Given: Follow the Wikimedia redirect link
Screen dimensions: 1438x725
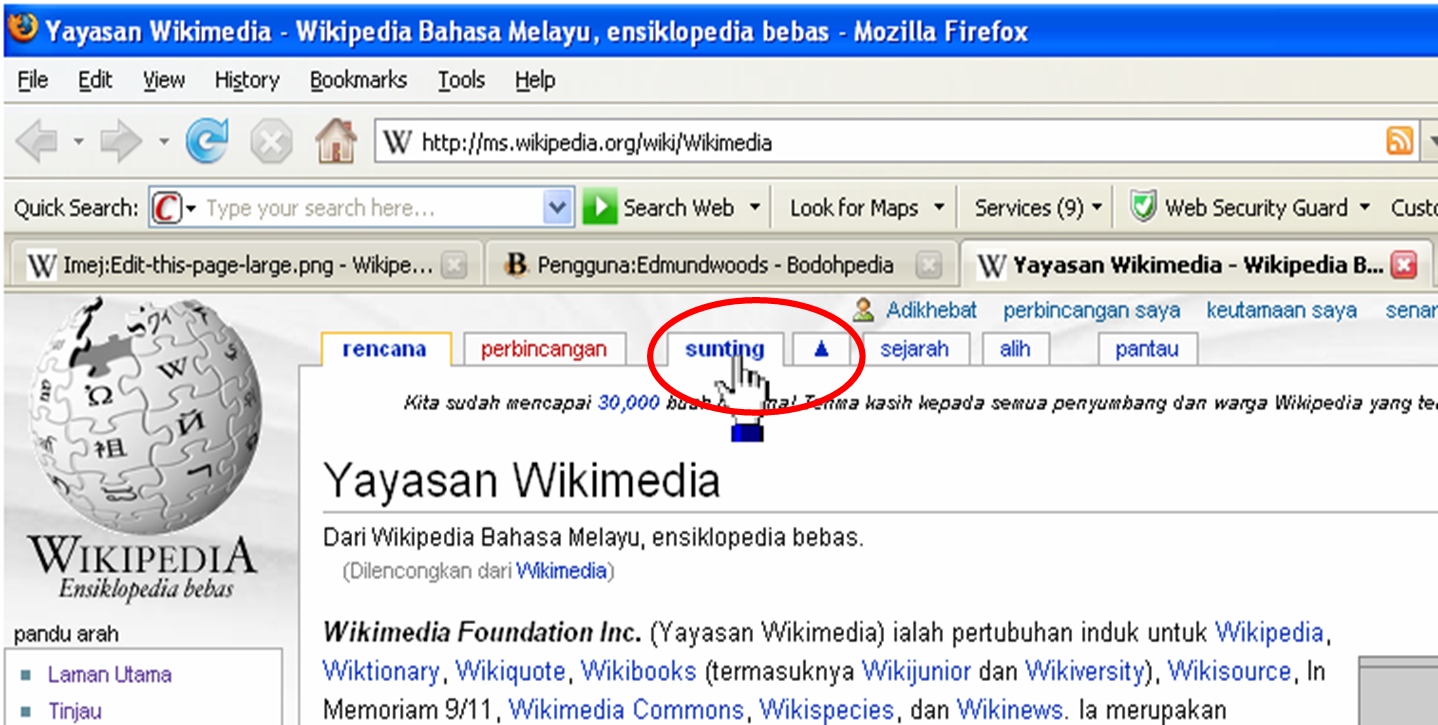Looking at the screenshot, I should click(x=562, y=571).
